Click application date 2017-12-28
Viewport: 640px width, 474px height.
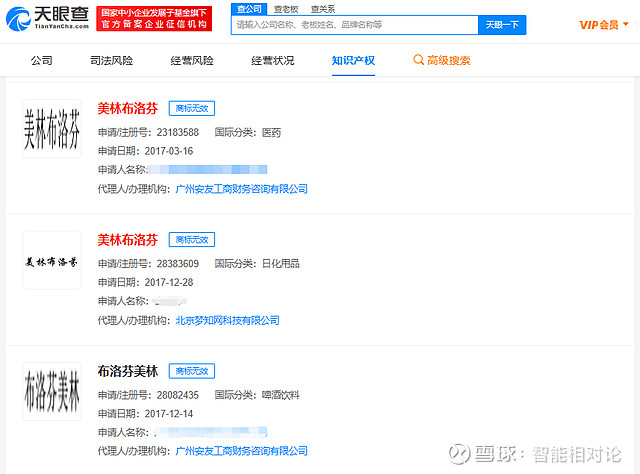[169, 283]
